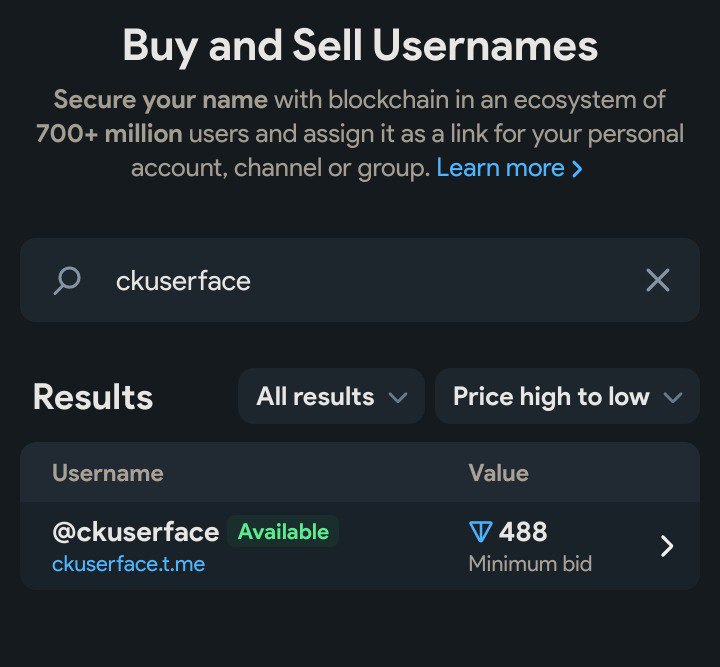This screenshot has width=720, height=667.
Task: Expand the All results filter dropdown
Action: [331, 397]
